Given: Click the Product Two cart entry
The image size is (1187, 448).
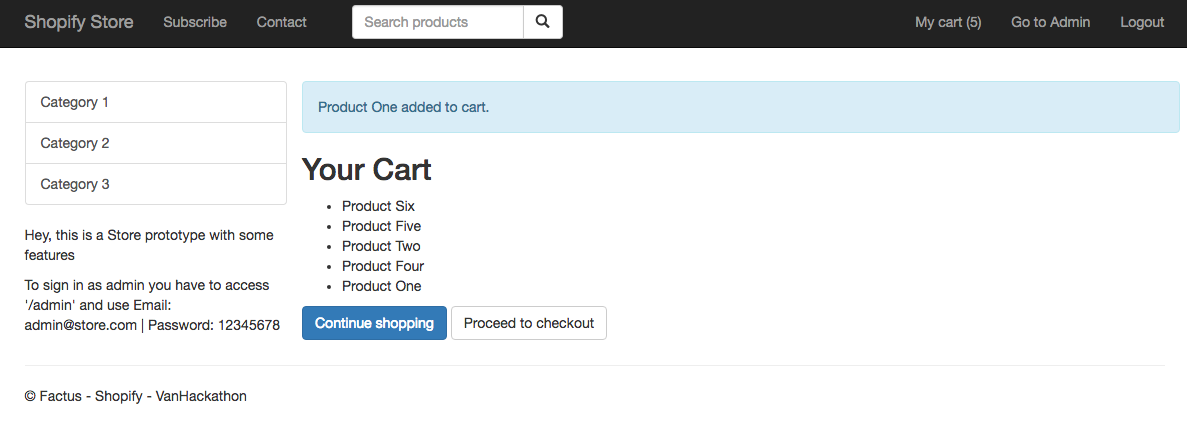Looking at the screenshot, I should (x=381, y=246).
